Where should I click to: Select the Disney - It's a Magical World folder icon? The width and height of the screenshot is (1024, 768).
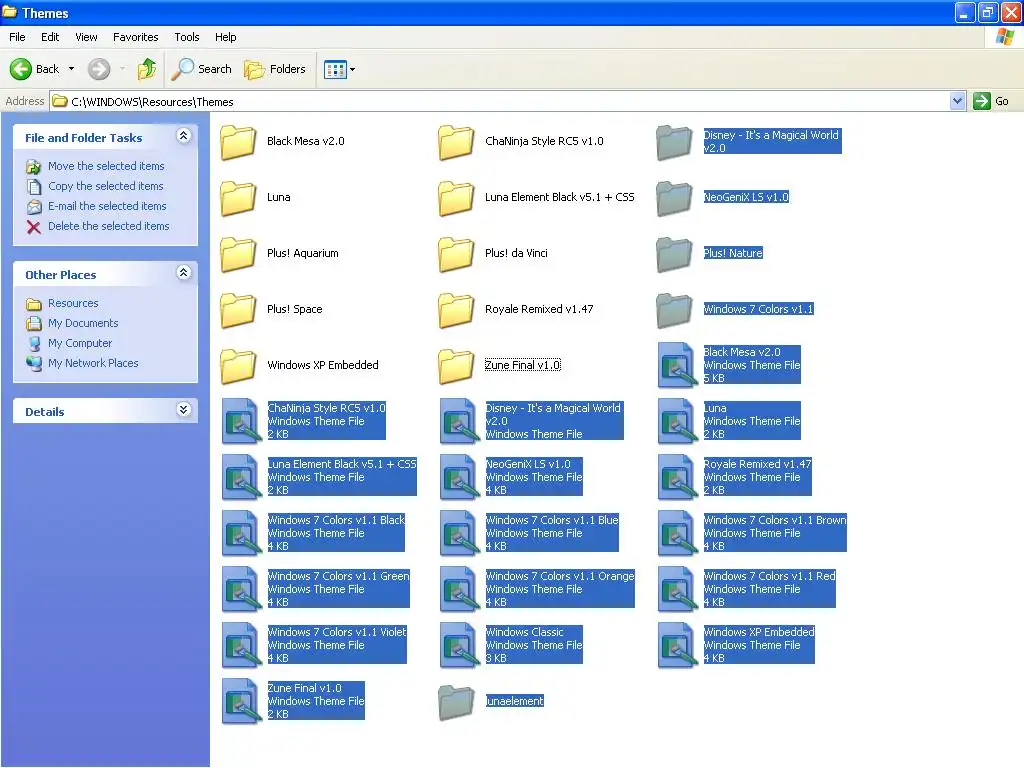tap(675, 142)
